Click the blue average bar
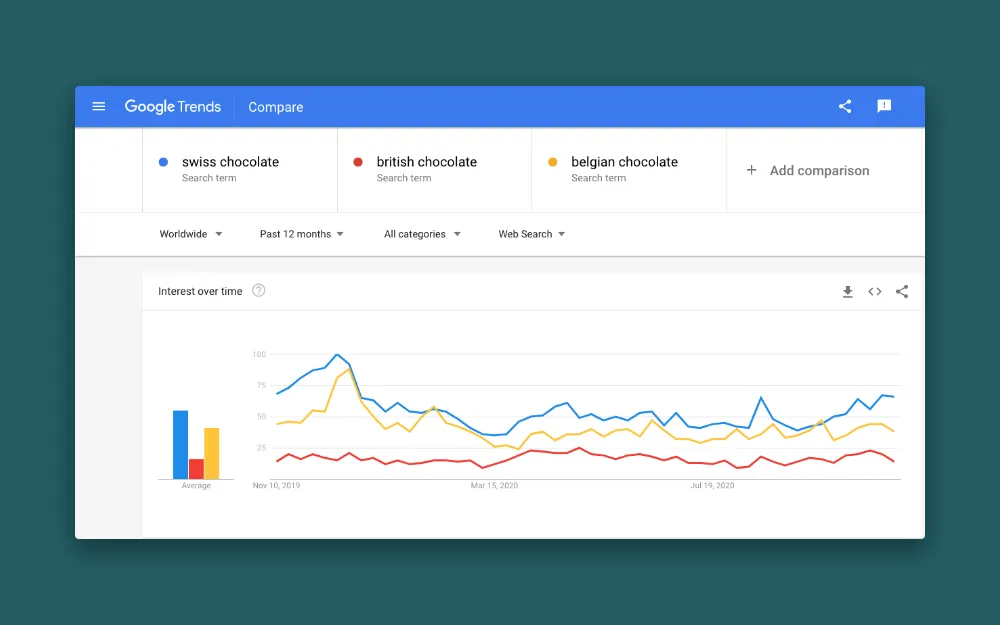 click(x=180, y=445)
